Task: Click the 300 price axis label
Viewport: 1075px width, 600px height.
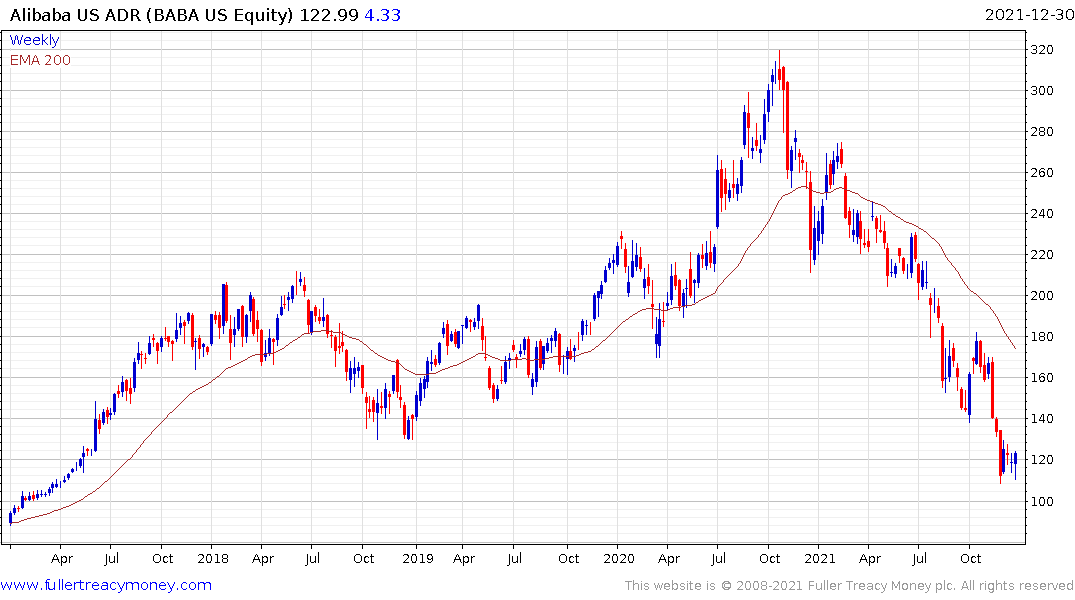Action: pyautogui.click(x=1042, y=91)
